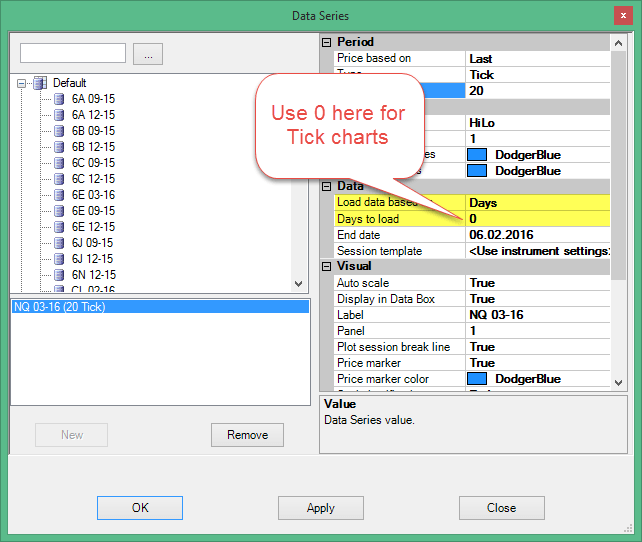Select the End date property label
This screenshot has height=542, width=642.
pos(359,235)
